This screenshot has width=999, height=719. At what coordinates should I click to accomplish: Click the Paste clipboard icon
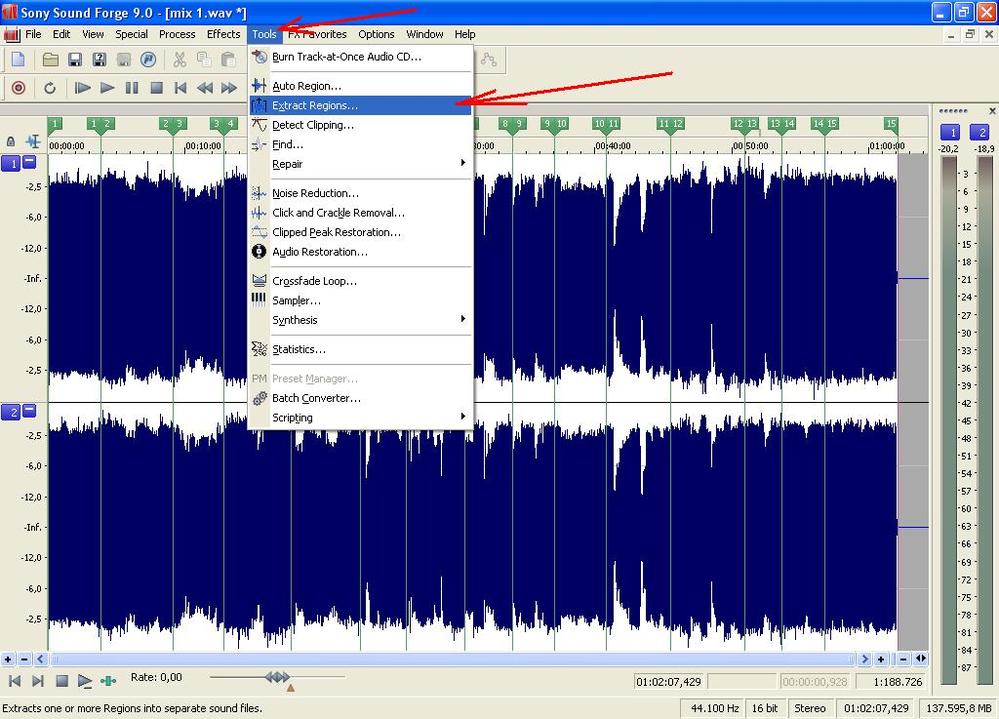[227, 59]
